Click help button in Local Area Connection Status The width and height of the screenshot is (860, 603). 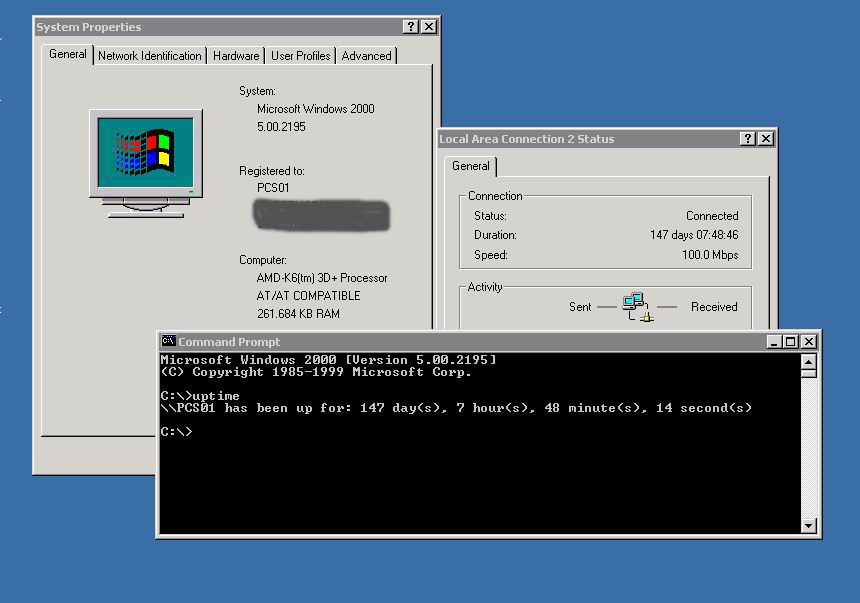pos(747,139)
